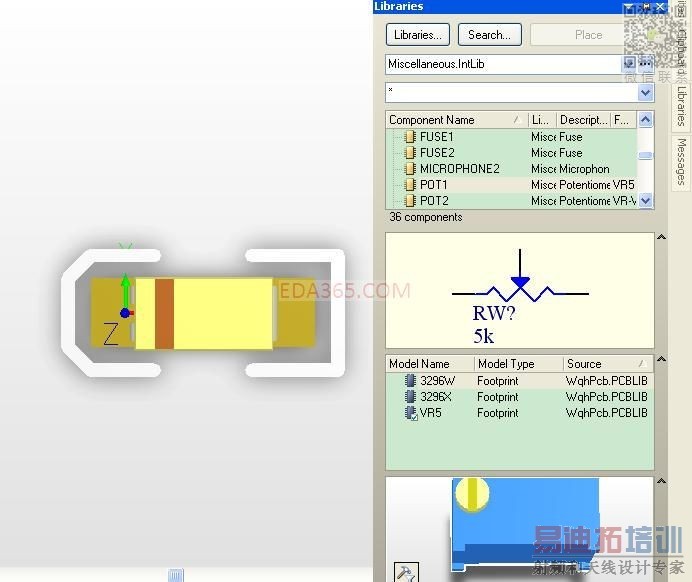Viewport: 692px width, 582px height.
Task: Select the 3296X footprint model
Action: 519,397
